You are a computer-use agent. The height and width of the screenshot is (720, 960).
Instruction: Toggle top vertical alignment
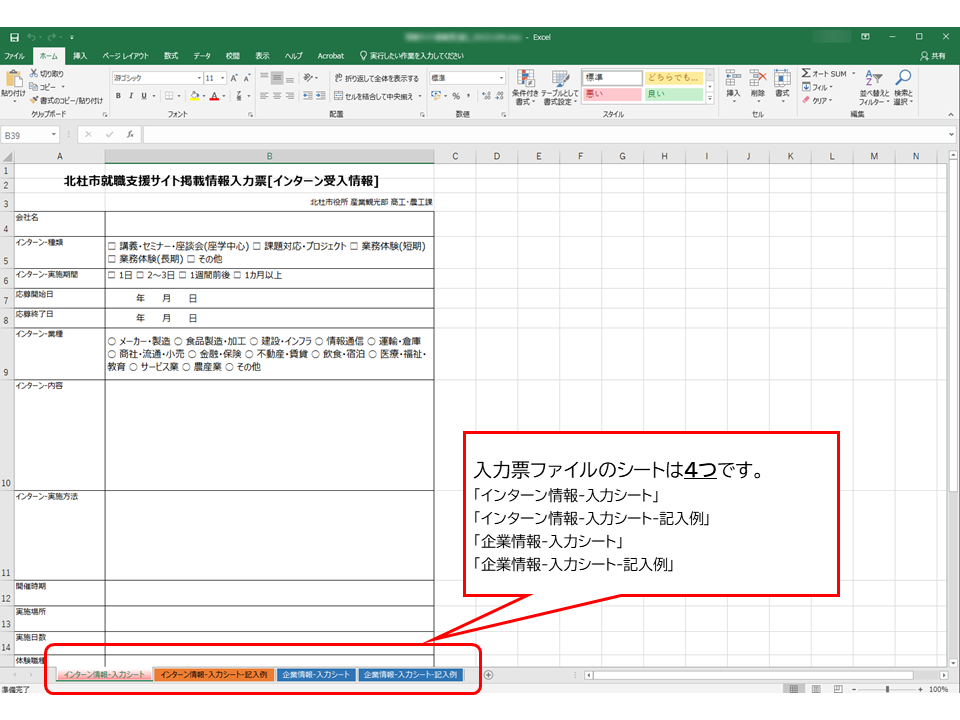tap(264, 78)
